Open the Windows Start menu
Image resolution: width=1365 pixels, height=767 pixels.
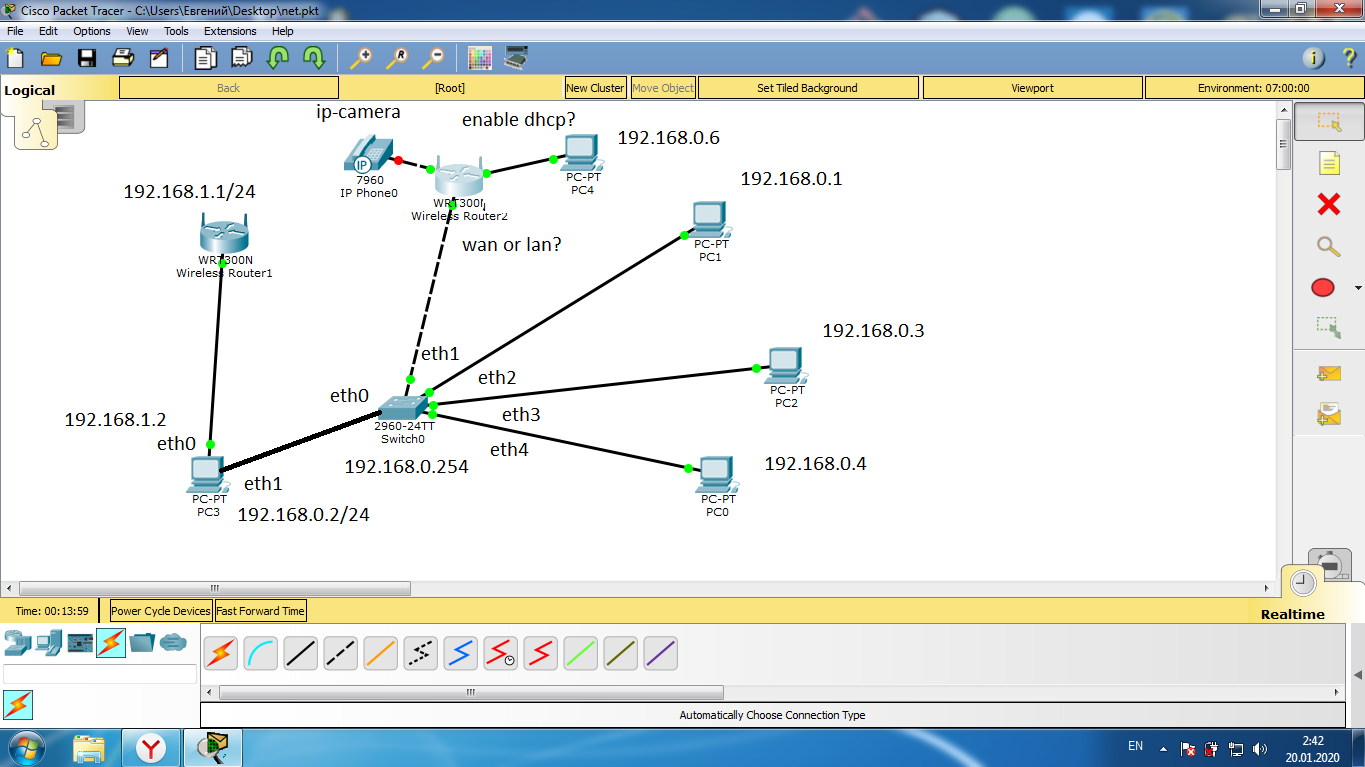[x=26, y=747]
